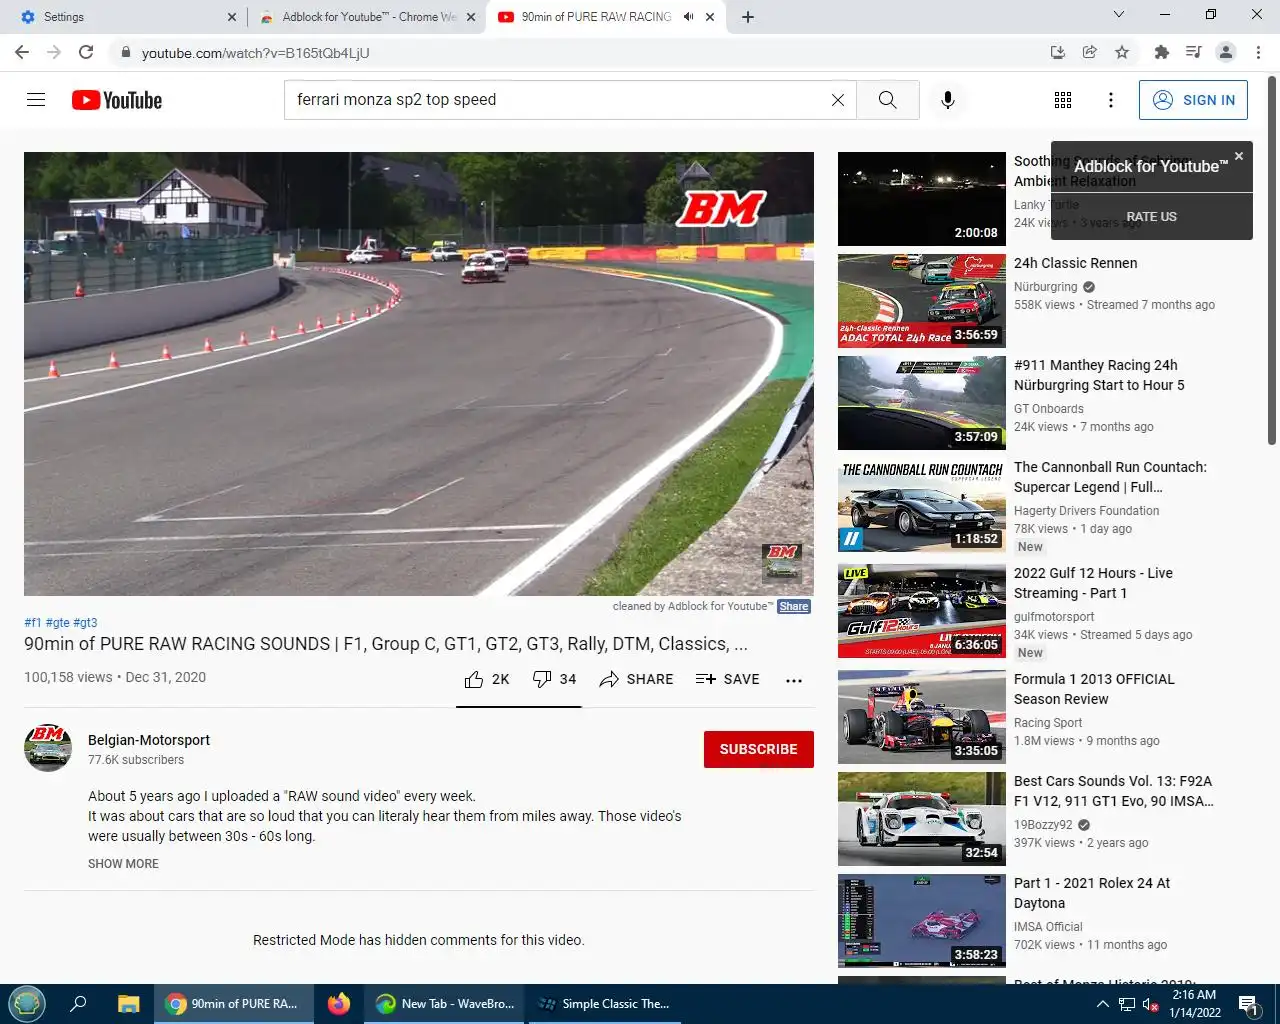
Task: Switch to New Tab - WaveBrowser taskbar item
Action: point(445,1004)
